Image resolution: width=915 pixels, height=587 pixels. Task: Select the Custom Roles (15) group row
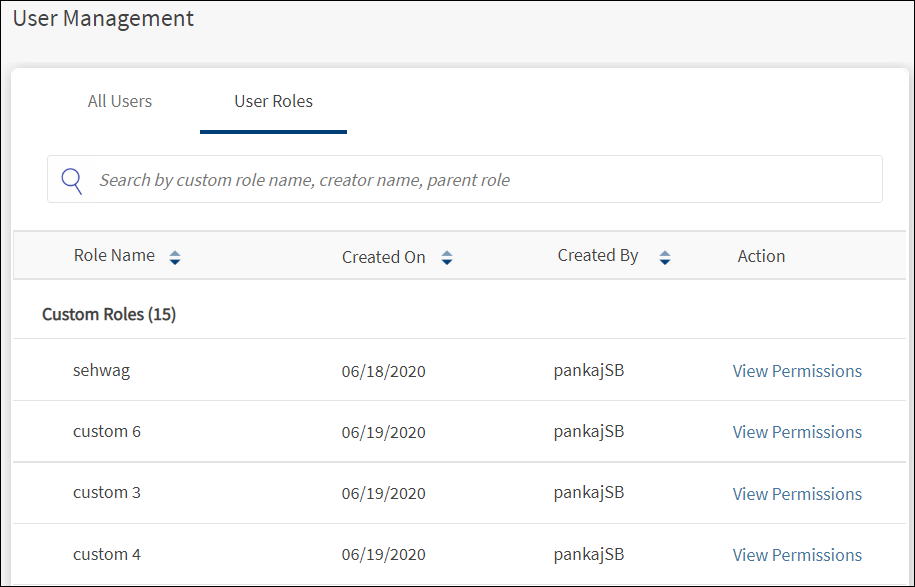tap(109, 315)
